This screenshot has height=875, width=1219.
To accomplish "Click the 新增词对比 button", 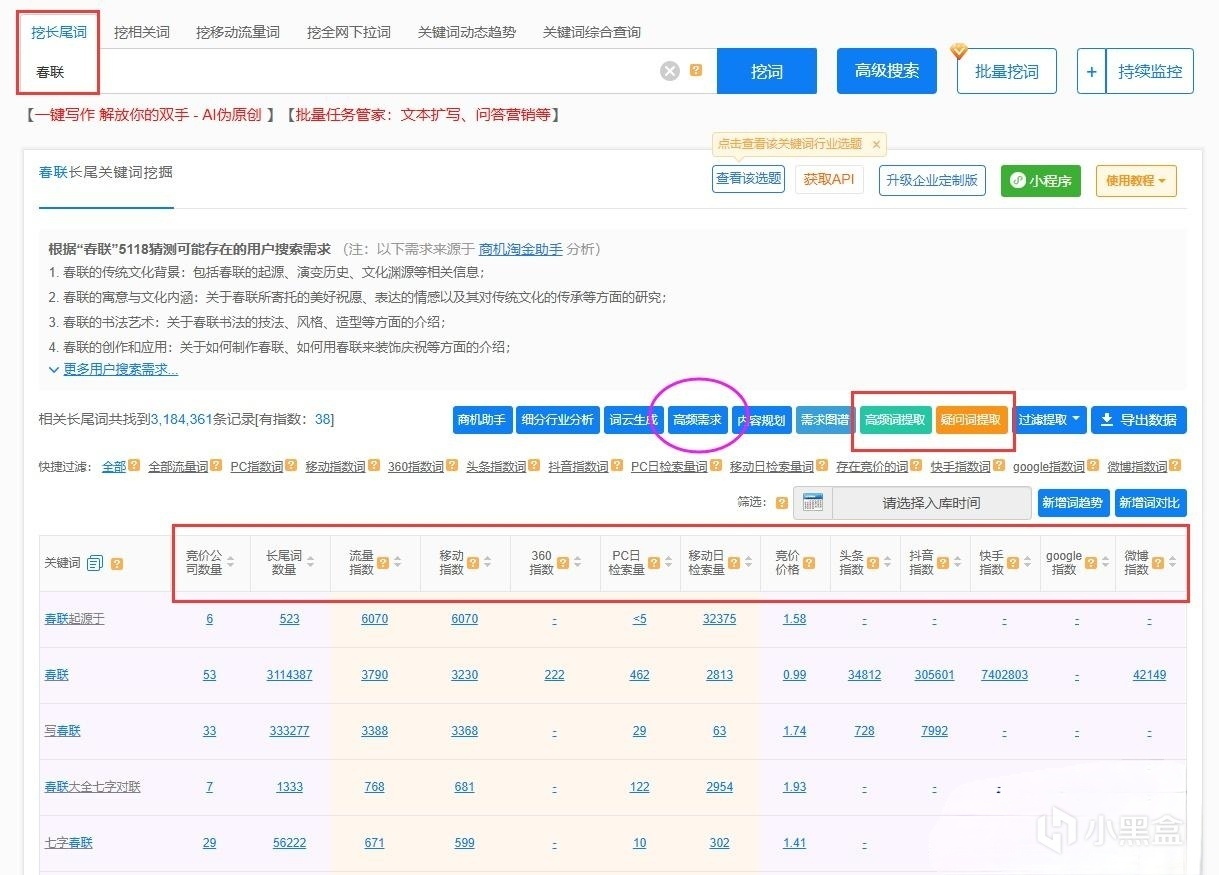I will 1150,503.
